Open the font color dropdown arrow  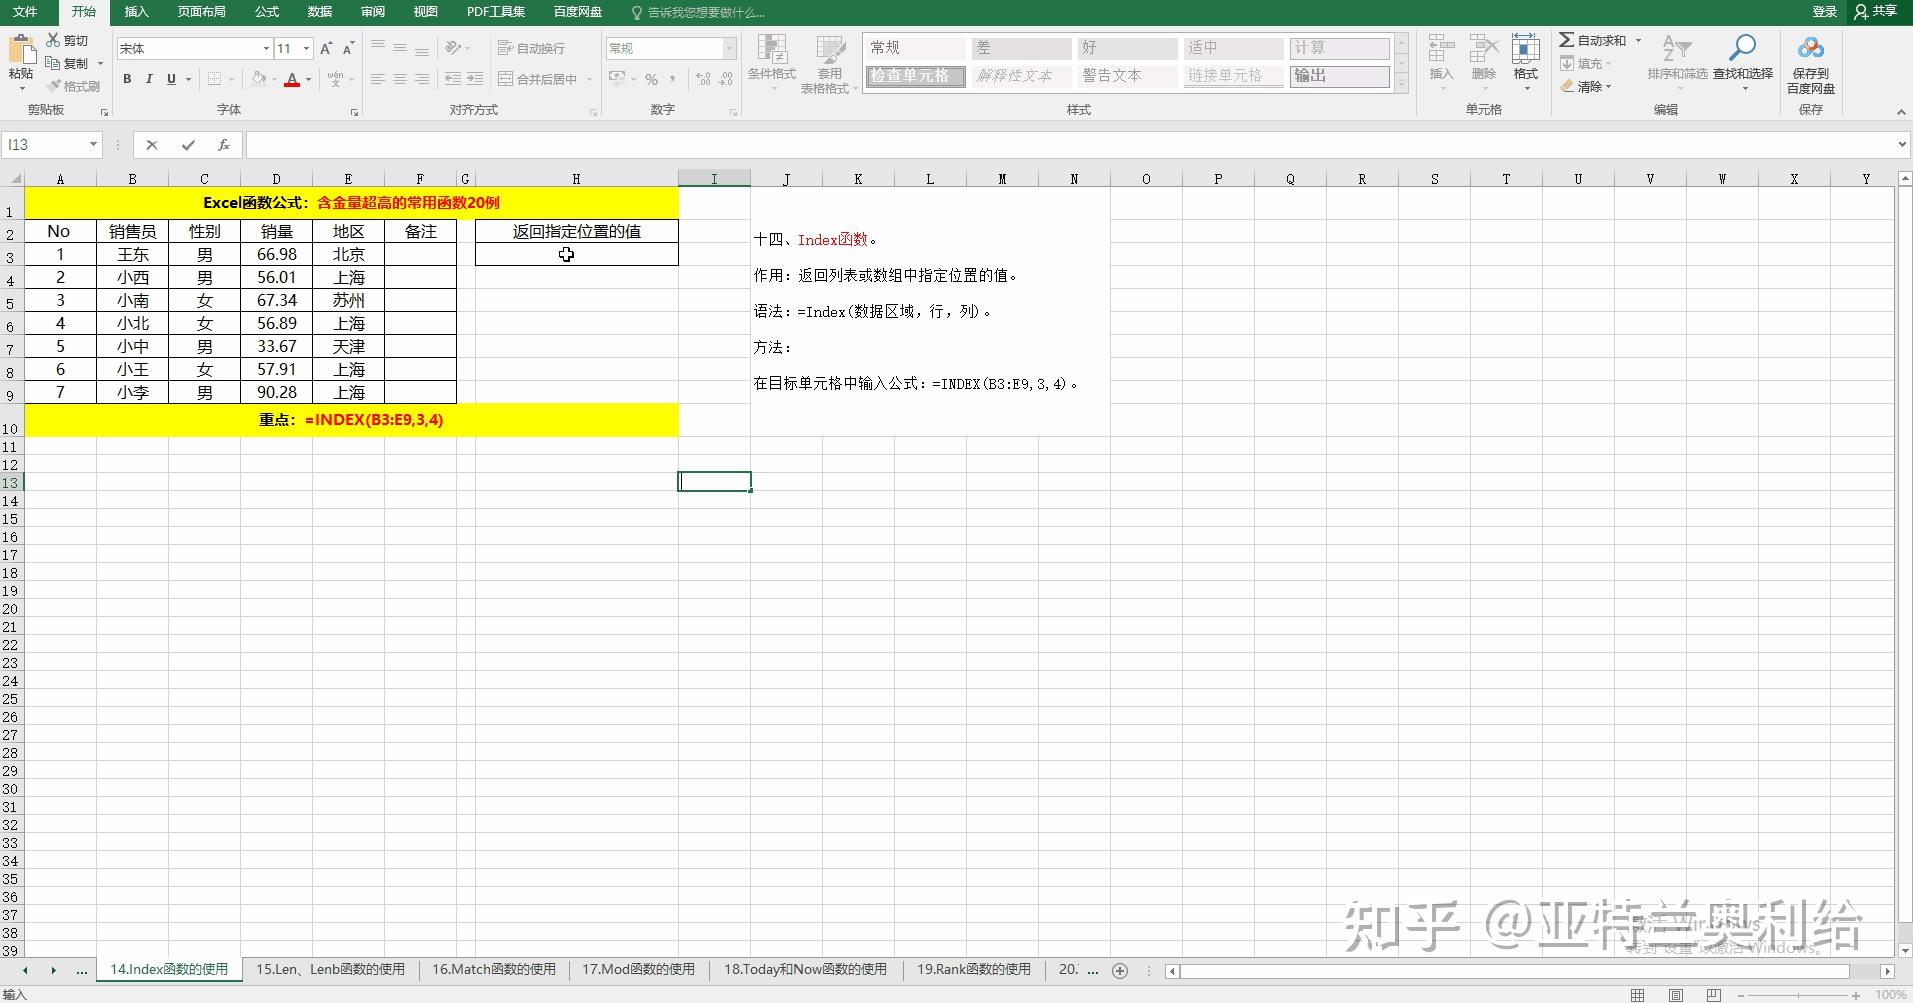coord(308,79)
